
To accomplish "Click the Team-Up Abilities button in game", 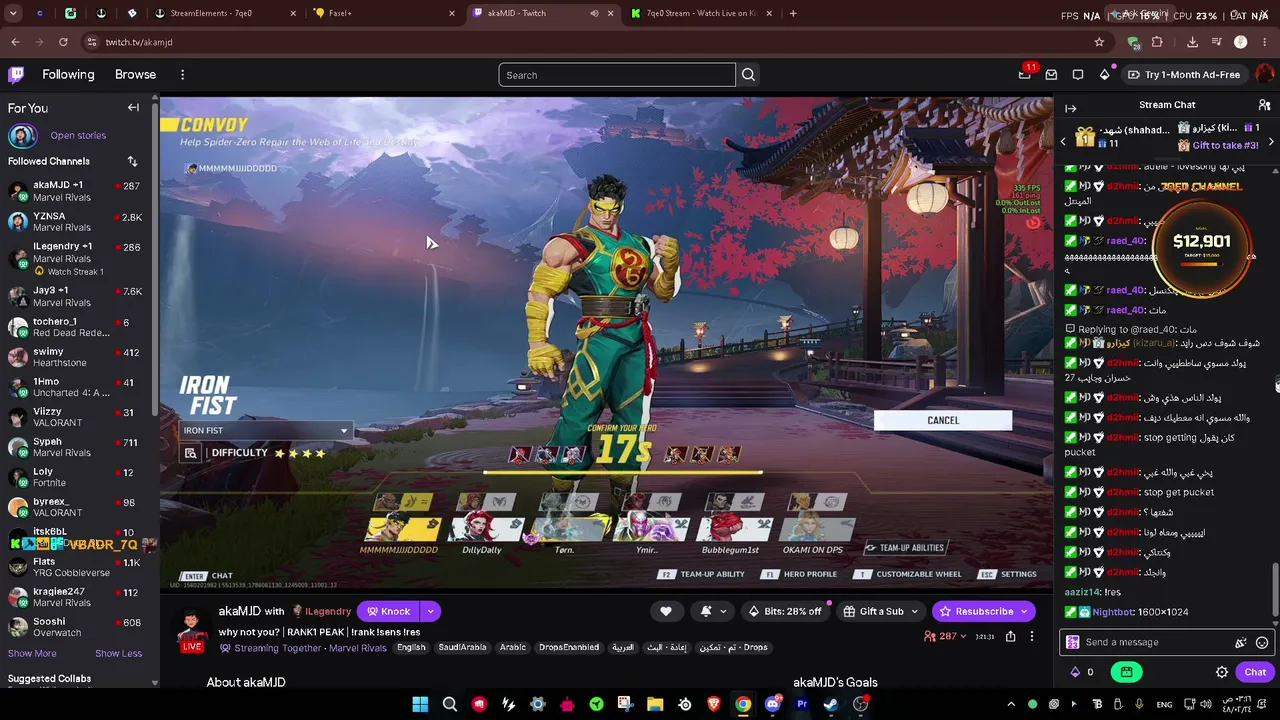I will click(x=904, y=548).
